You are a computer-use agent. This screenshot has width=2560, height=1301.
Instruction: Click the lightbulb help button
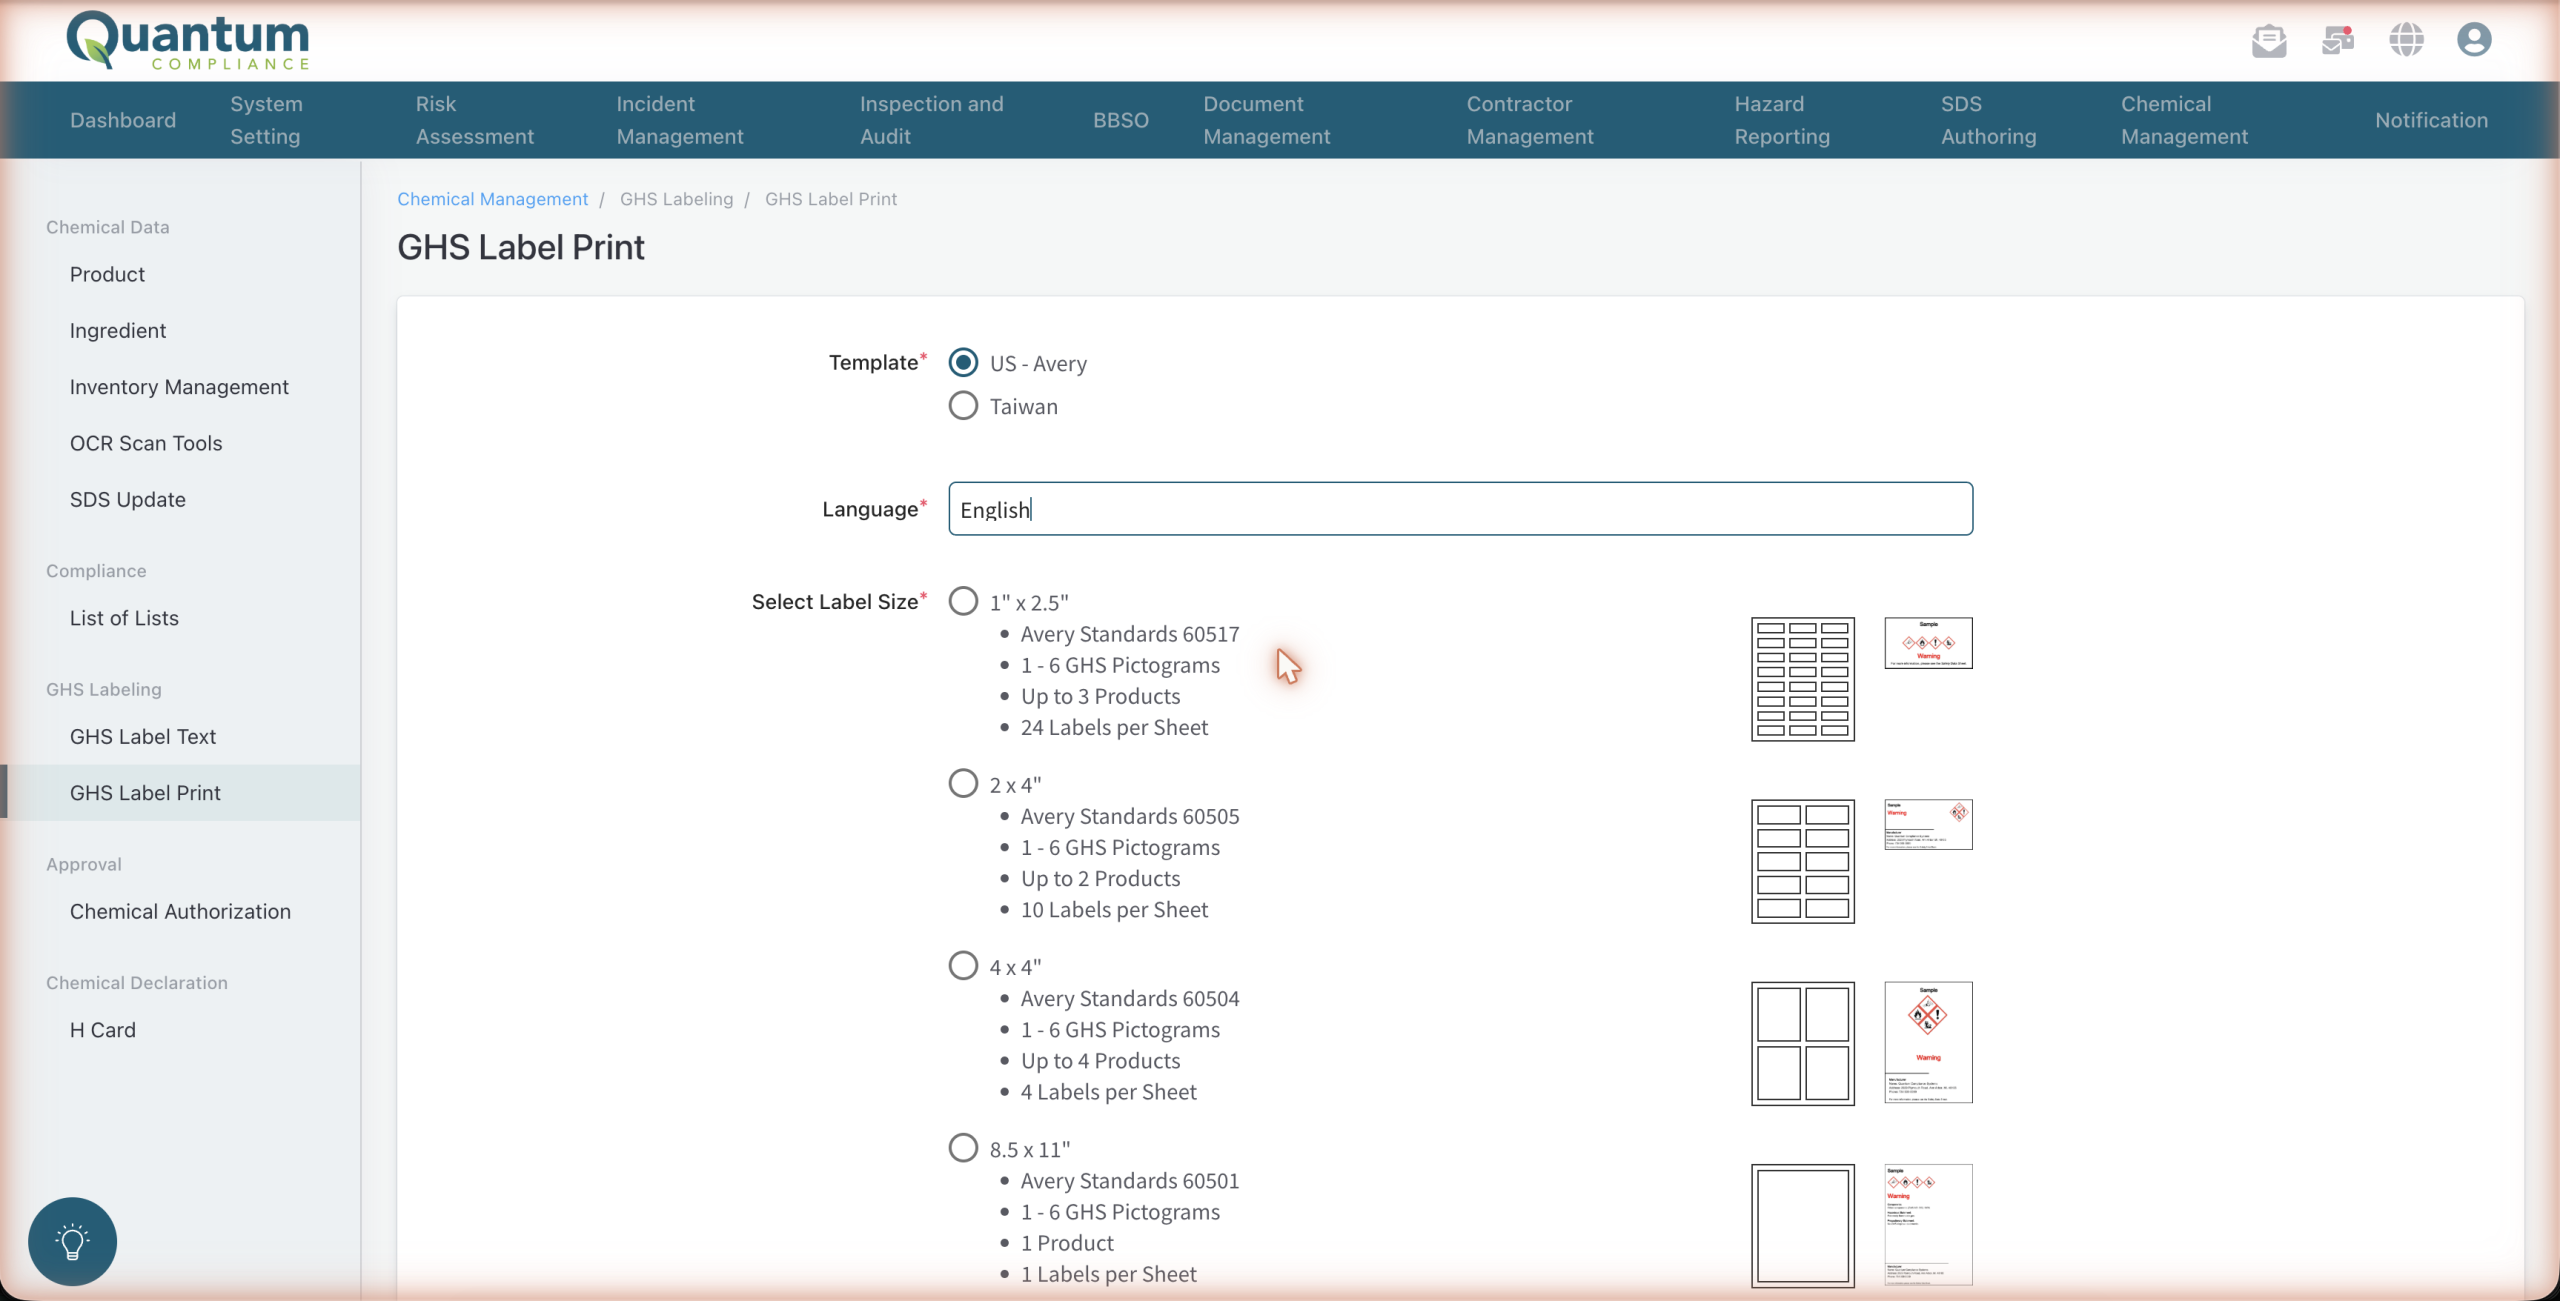[72, 1241]
